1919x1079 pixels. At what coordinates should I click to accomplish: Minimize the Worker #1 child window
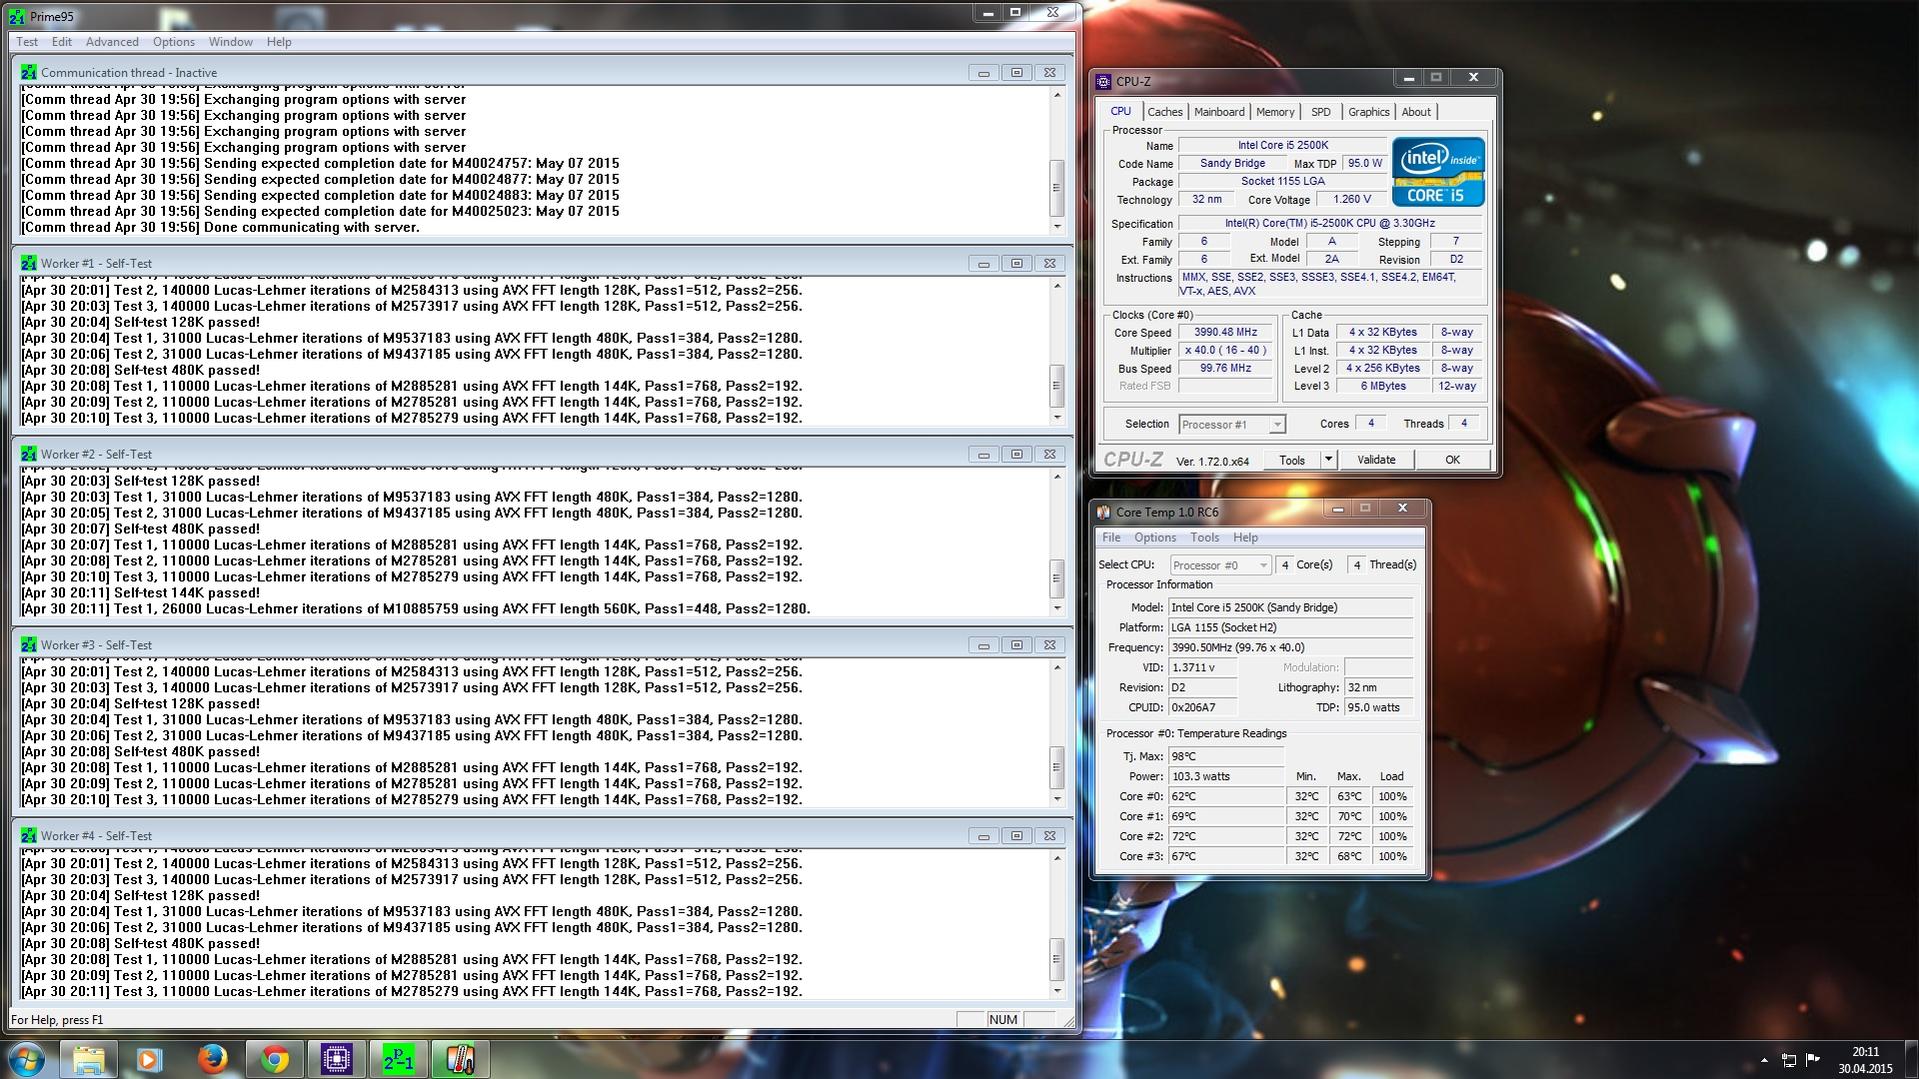(984, 263)
